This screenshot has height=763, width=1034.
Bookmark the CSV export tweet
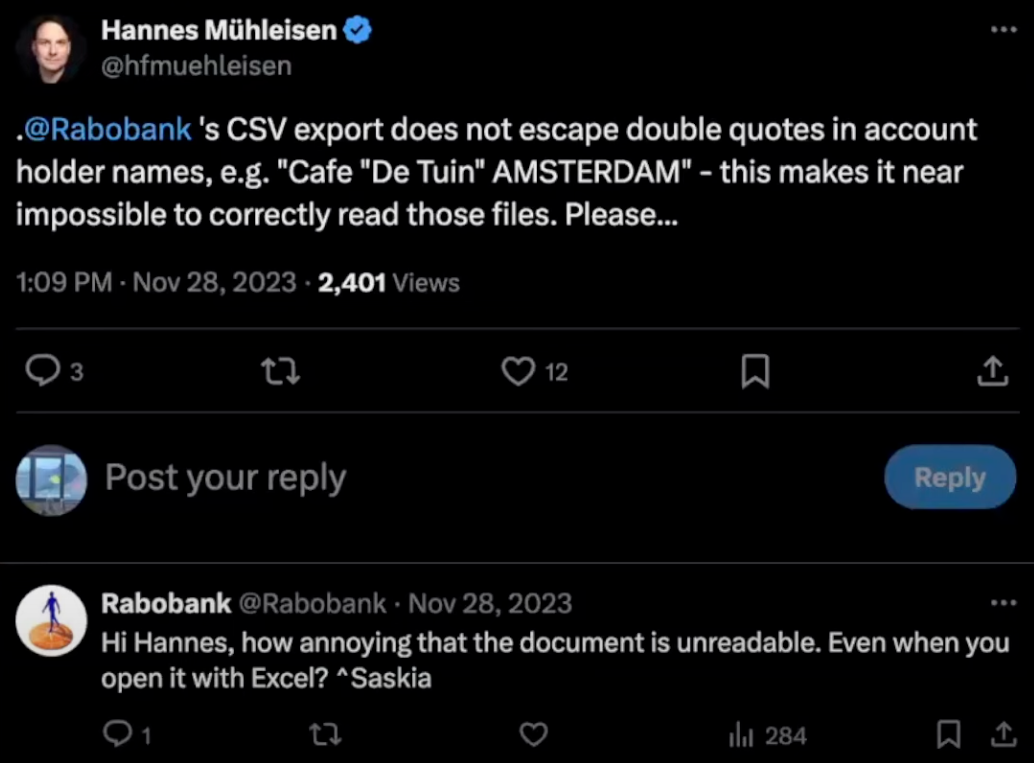pos(755,371)
